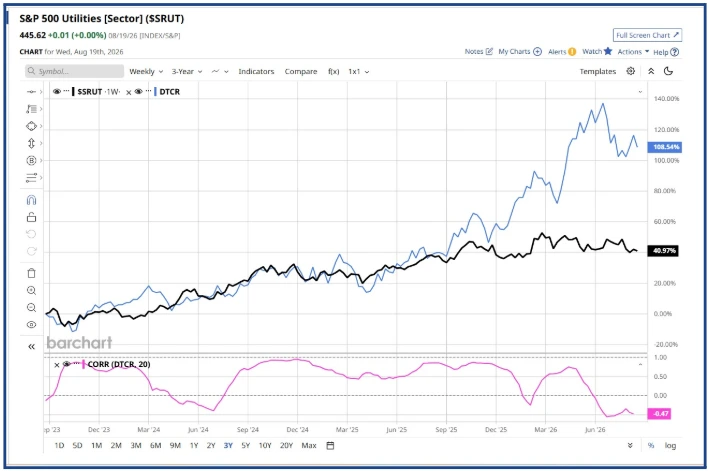Open the 1x1 grid layout dropdown

[359, 71]
